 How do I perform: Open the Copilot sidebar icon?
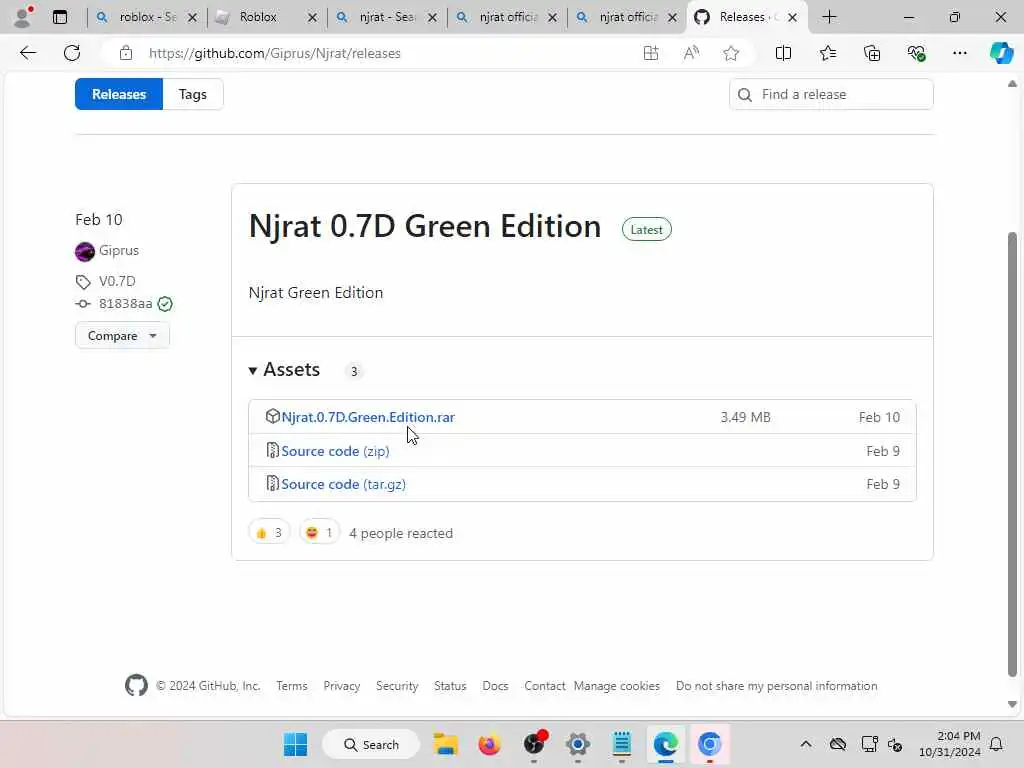pyautogui.click(x=1001, y=53)
